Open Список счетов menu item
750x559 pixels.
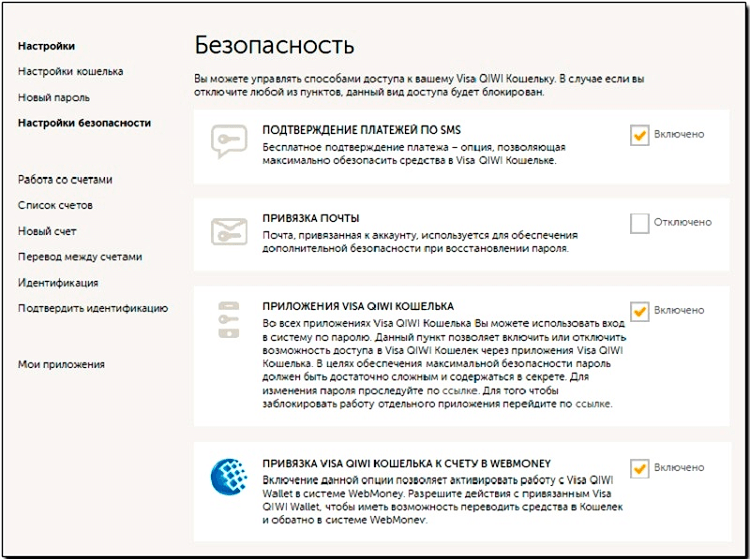(x=55, y=206)
